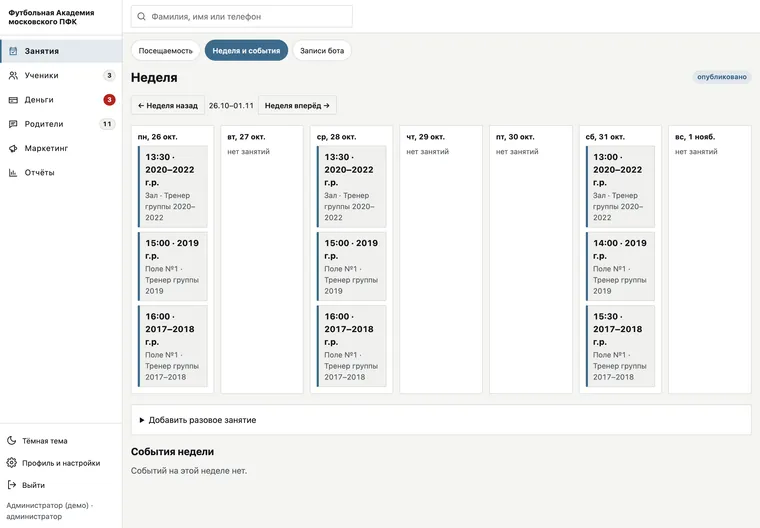The image size is (760, 528).
Task: Click the search field Фамилия, имя или телефон
Action: (241, 16)
